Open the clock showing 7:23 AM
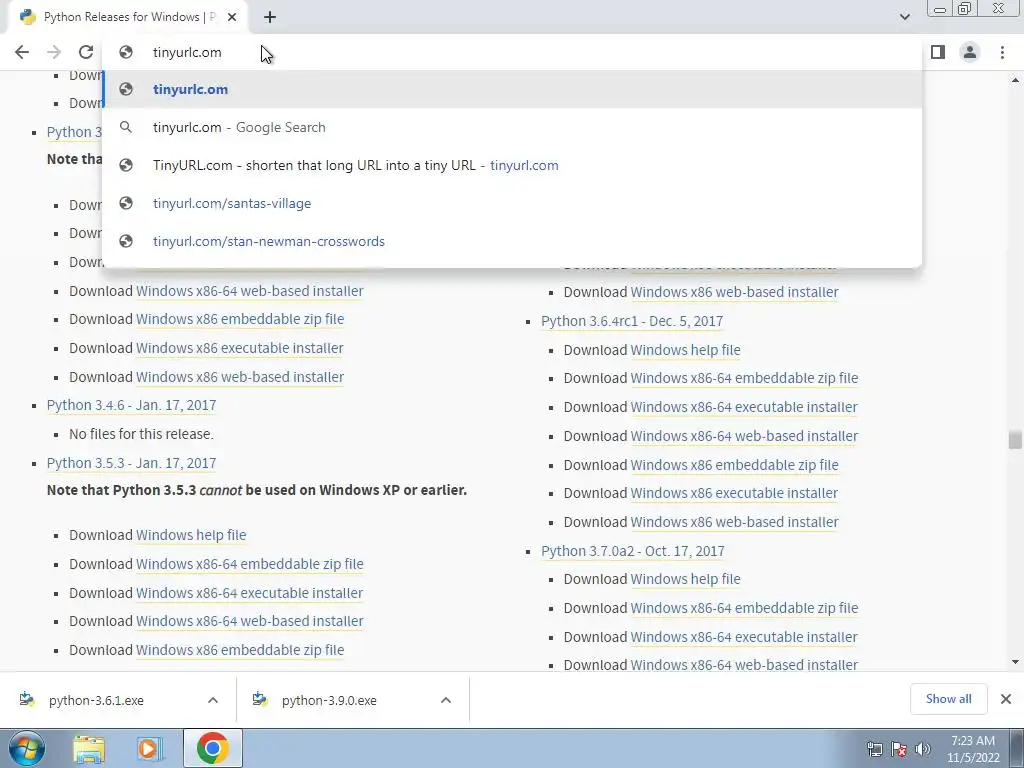This screenshot has width=1024, height=768. [973, 749]
